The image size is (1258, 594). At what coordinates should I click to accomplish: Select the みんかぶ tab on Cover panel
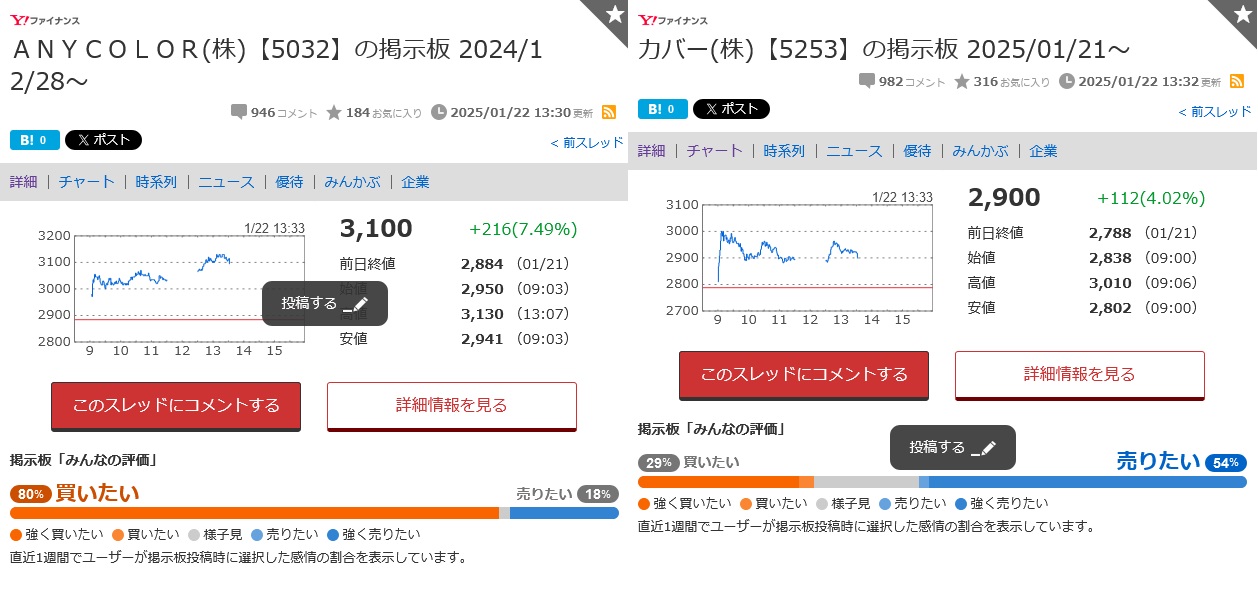[980, 151]
